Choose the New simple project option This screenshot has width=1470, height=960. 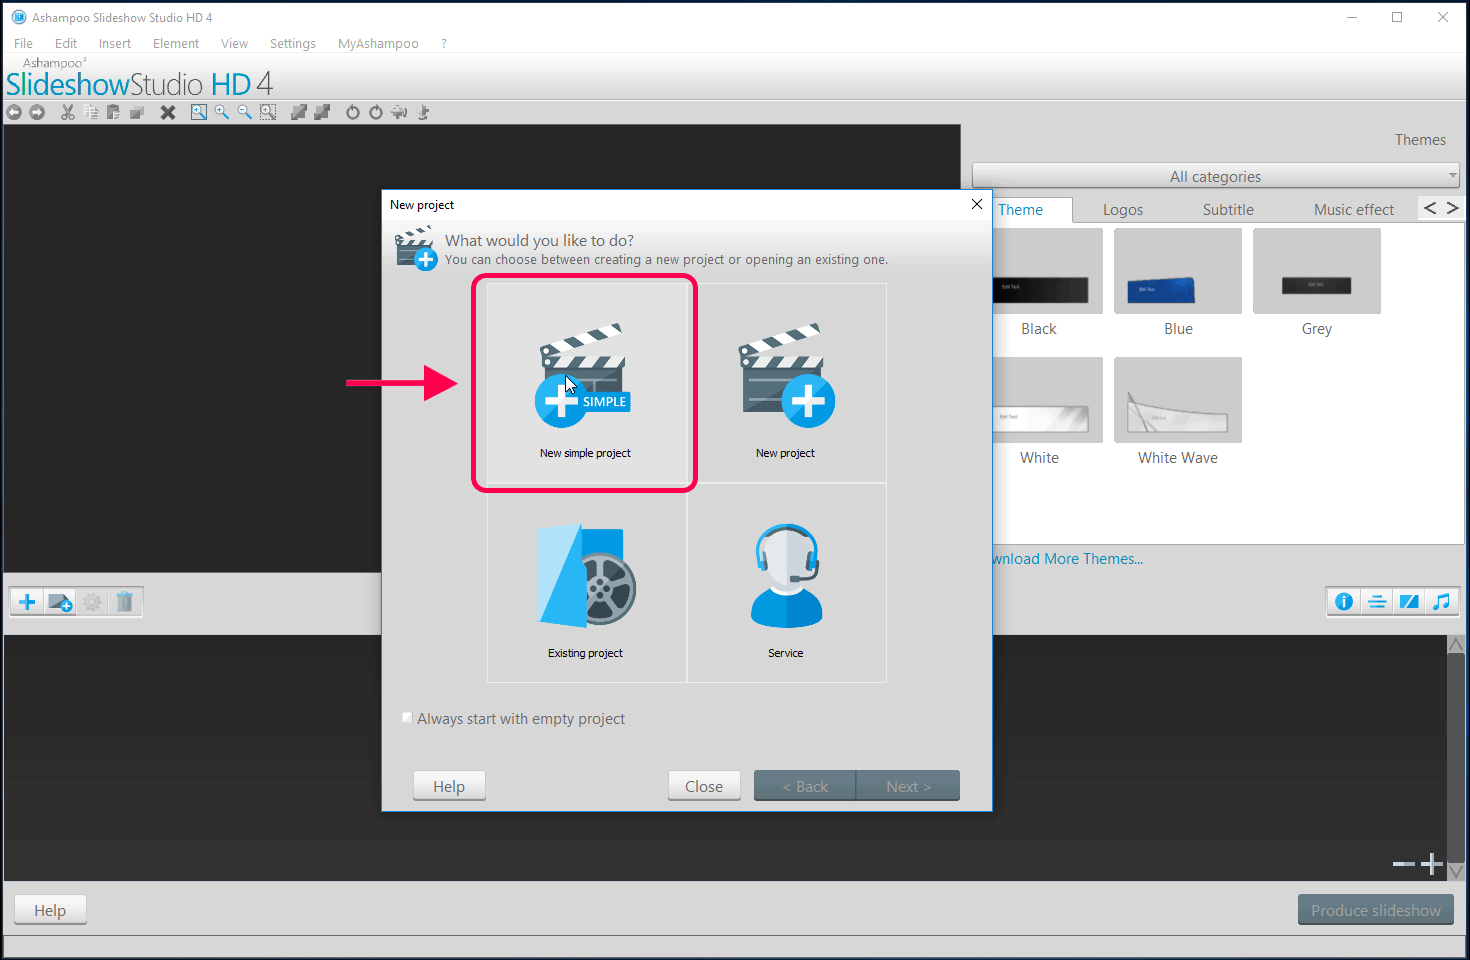[586, 384]
